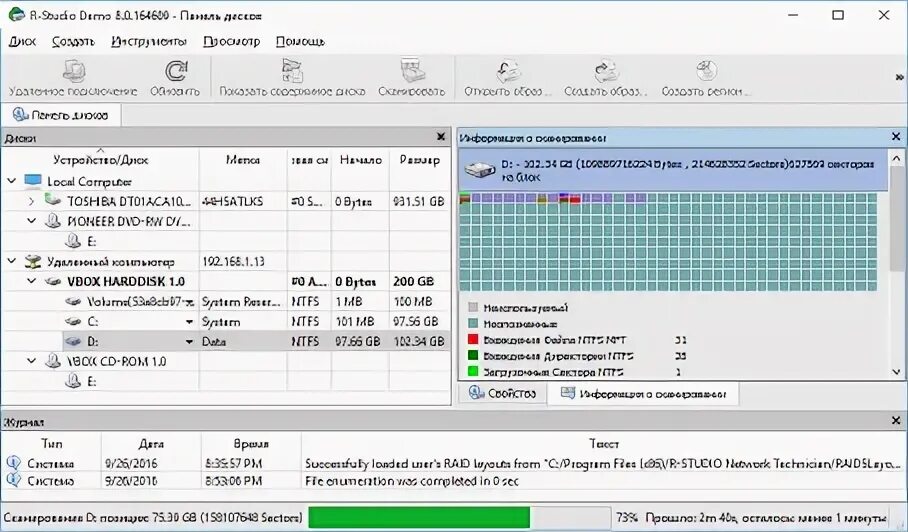Collapse the remote computer tree node
The height and width of the screenshot is (532, 908).
click(x=11, y=261)
